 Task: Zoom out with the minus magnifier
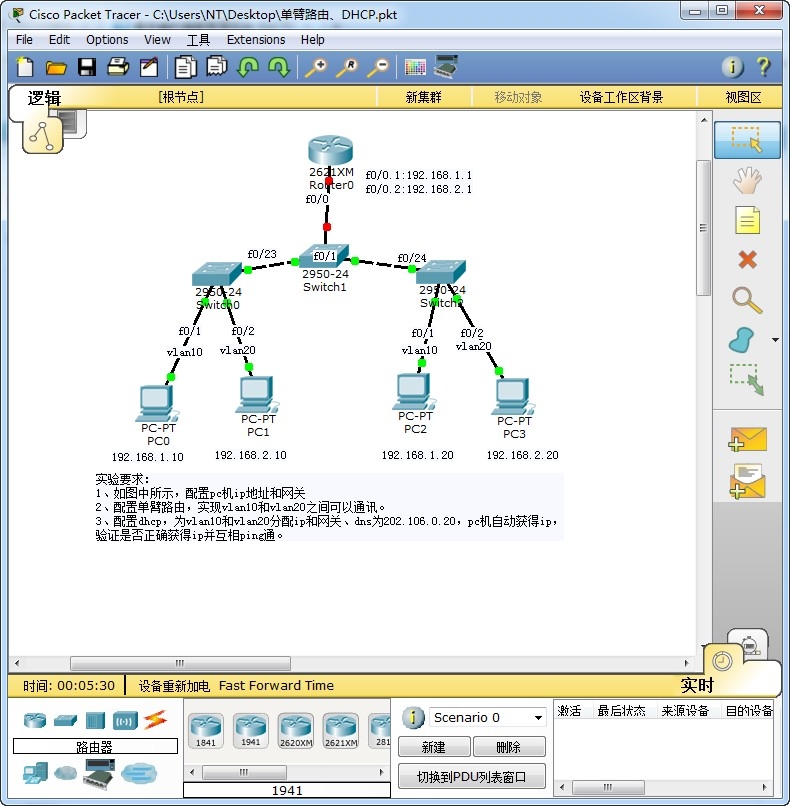378,67
